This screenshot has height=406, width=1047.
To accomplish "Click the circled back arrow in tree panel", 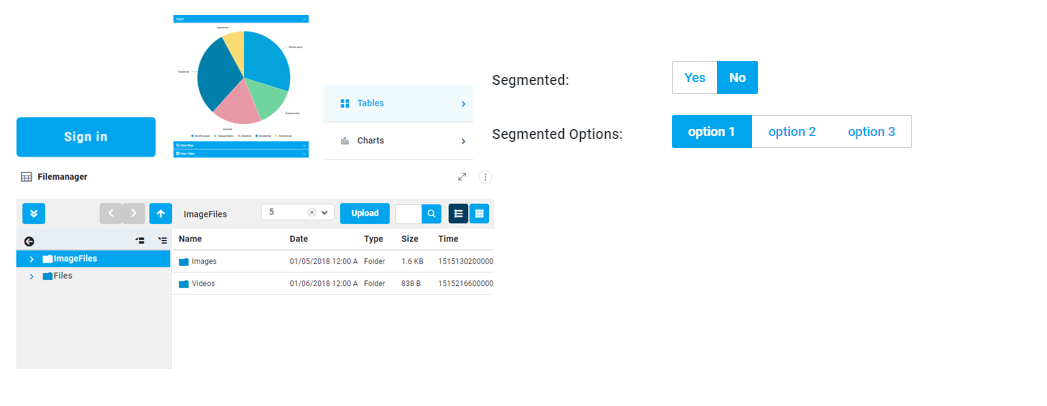I will click(x=30, y=241).
